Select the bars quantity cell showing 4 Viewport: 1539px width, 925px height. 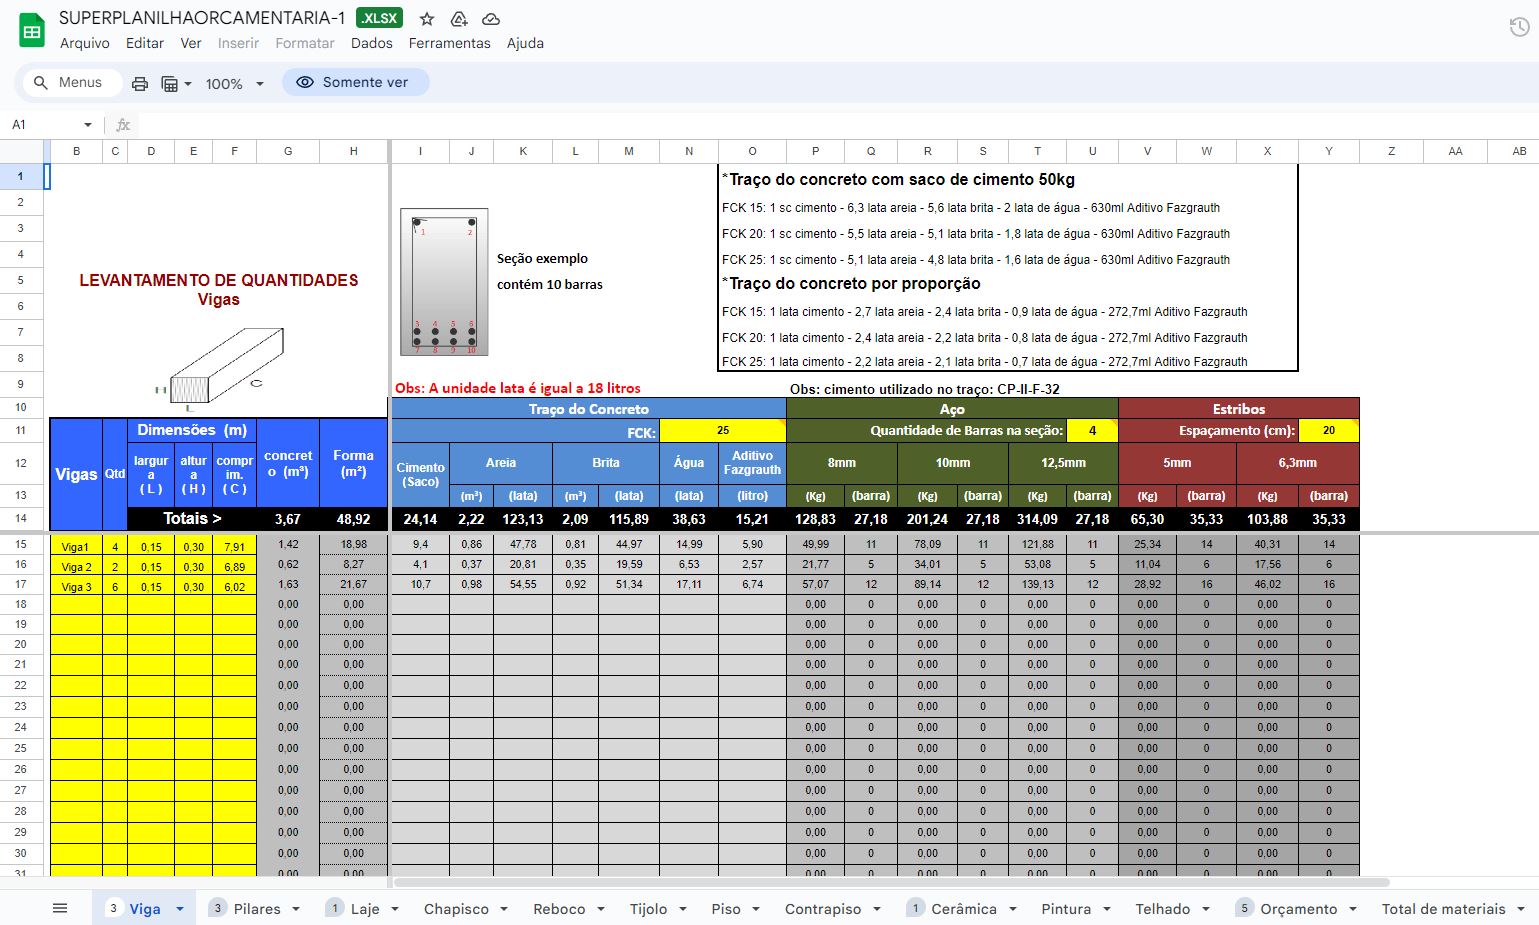[x=1092, y=430]
